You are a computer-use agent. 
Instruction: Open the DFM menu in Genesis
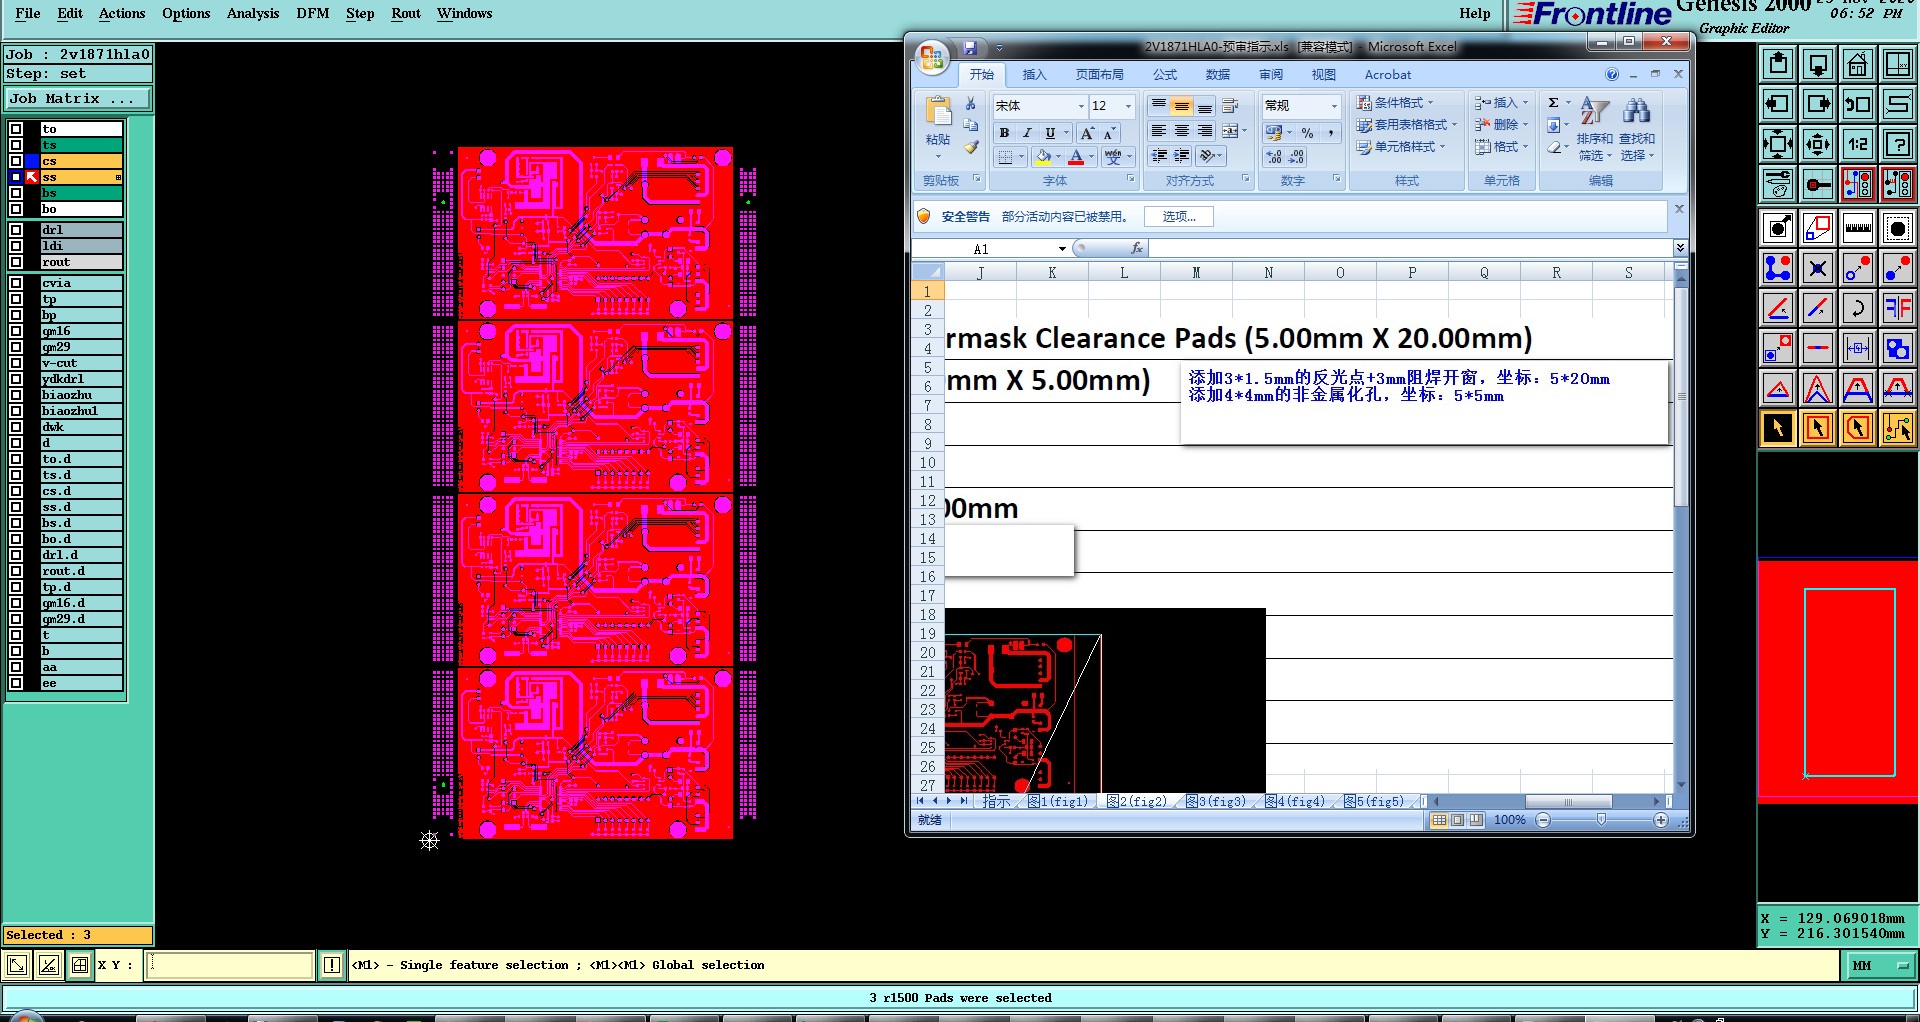[x=313, y=13]
